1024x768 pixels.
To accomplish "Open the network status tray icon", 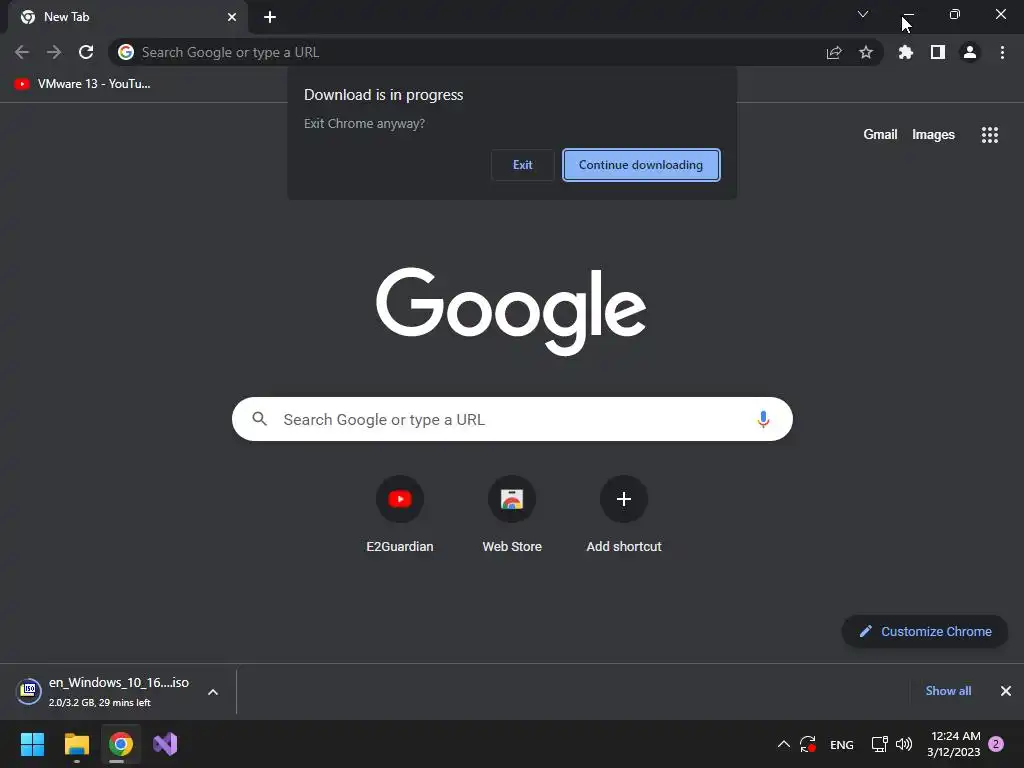I will pyautogui.click(x=880, y=744).
